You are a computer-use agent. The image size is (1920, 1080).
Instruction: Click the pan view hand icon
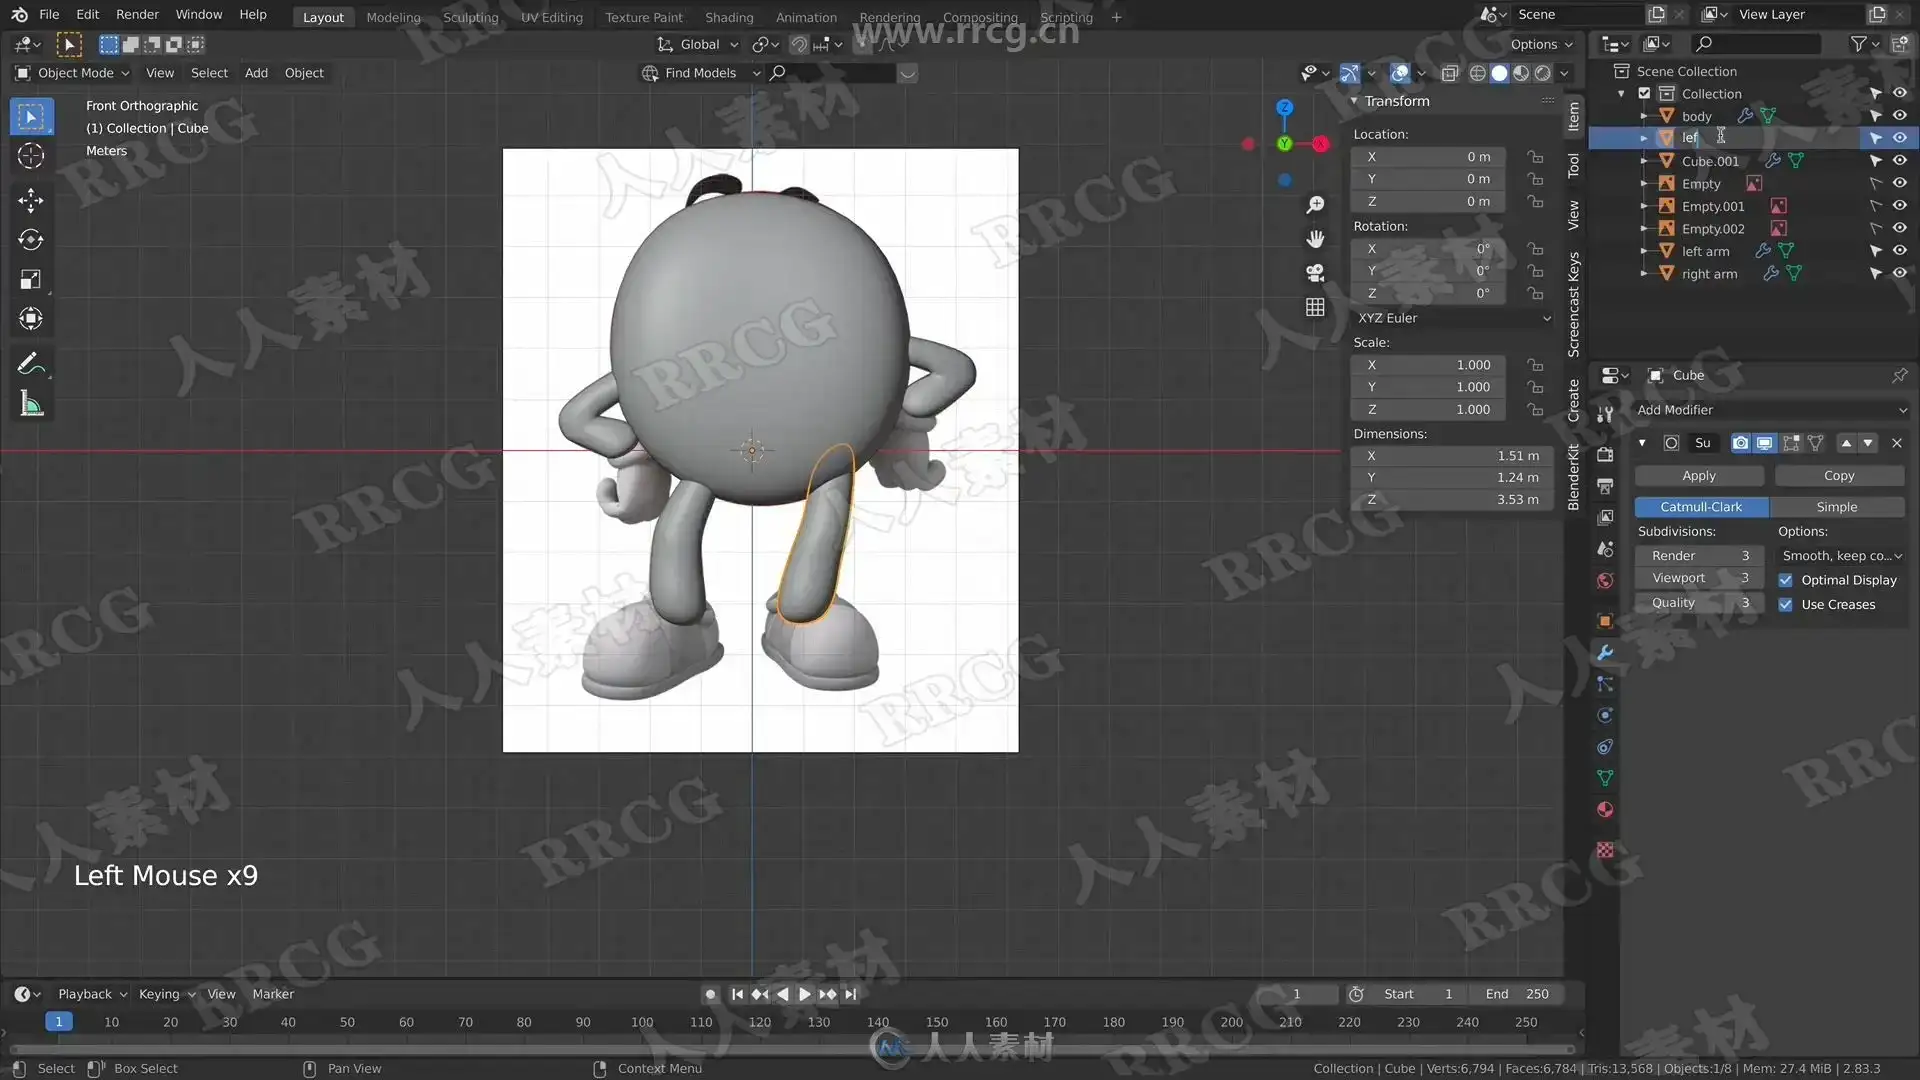[1315, 239]
